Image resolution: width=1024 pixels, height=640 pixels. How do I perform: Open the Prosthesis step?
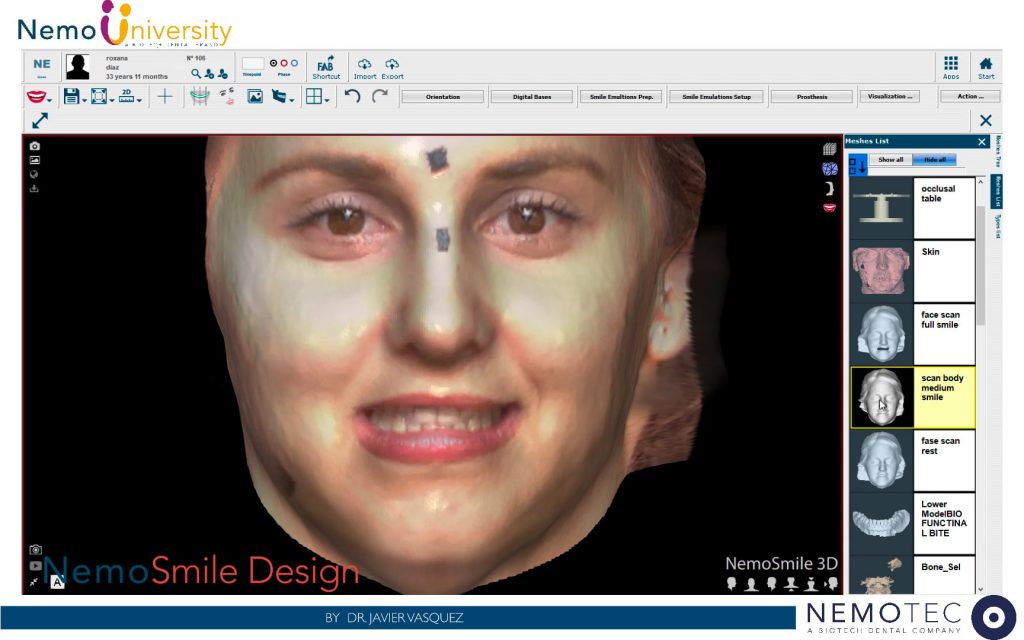[x=812, y=97]
